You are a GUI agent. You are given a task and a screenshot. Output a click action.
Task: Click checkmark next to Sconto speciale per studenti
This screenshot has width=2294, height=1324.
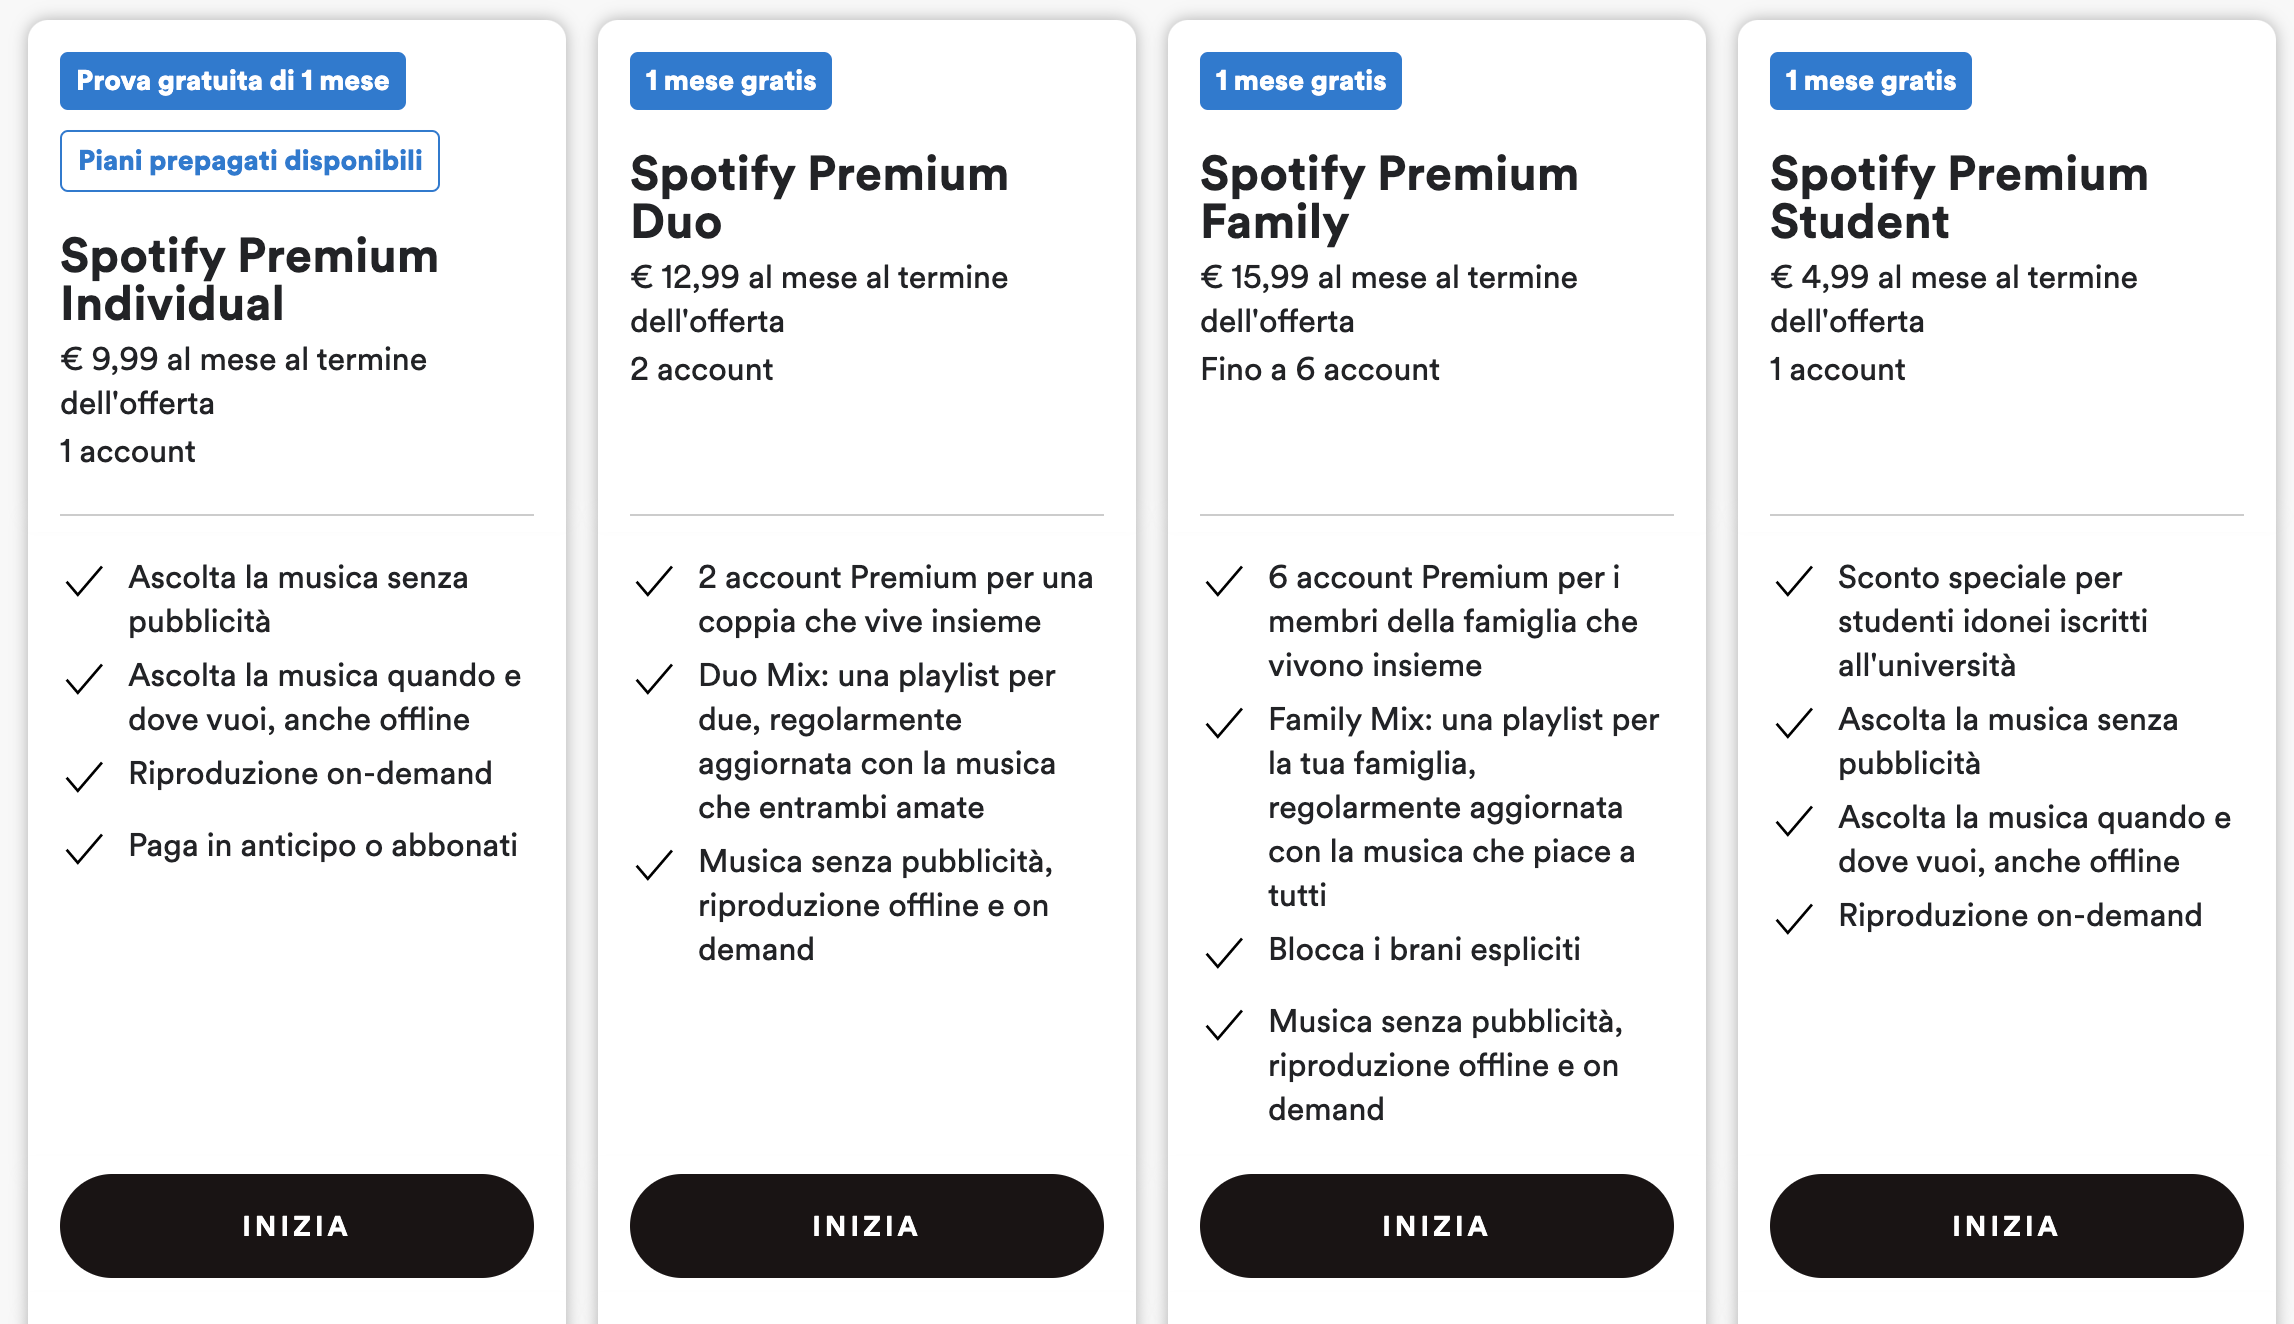pos(1794,581)
